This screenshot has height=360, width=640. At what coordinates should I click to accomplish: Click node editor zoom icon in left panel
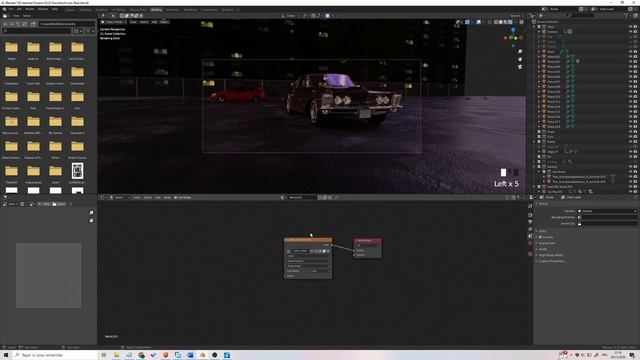click(x=91, y=213)
